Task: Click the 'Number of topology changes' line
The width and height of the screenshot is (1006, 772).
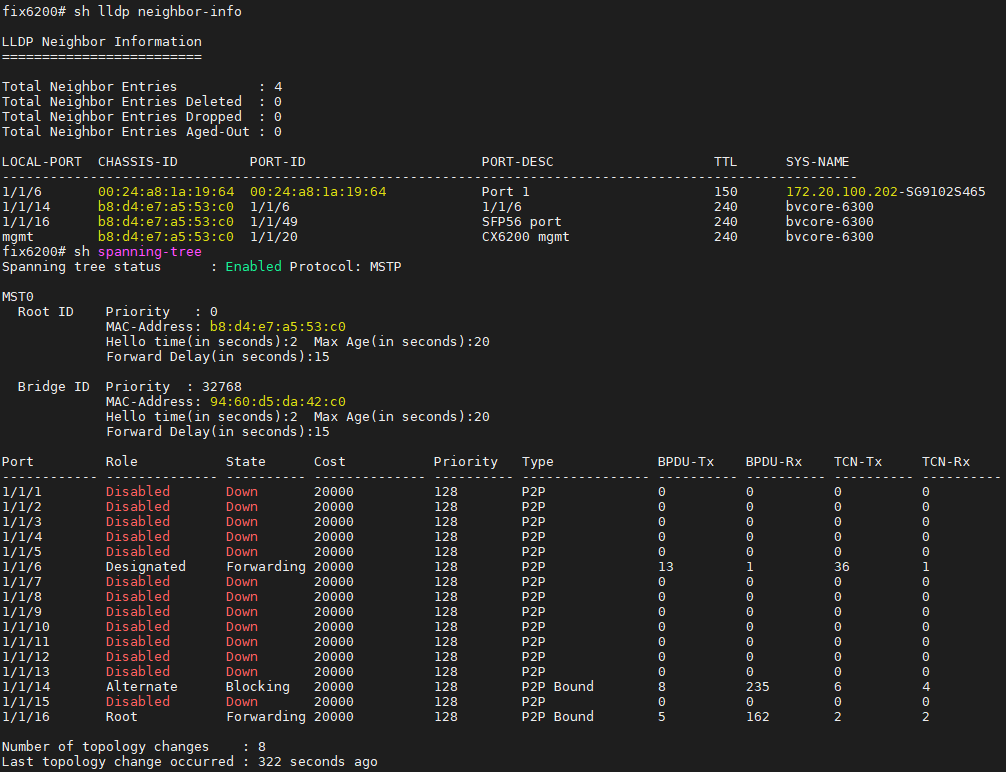Action: click(105, 746)
